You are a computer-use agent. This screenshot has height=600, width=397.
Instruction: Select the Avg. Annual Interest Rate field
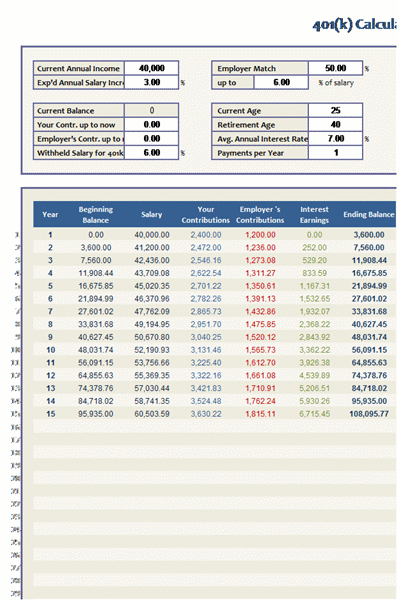coord(335,139)
